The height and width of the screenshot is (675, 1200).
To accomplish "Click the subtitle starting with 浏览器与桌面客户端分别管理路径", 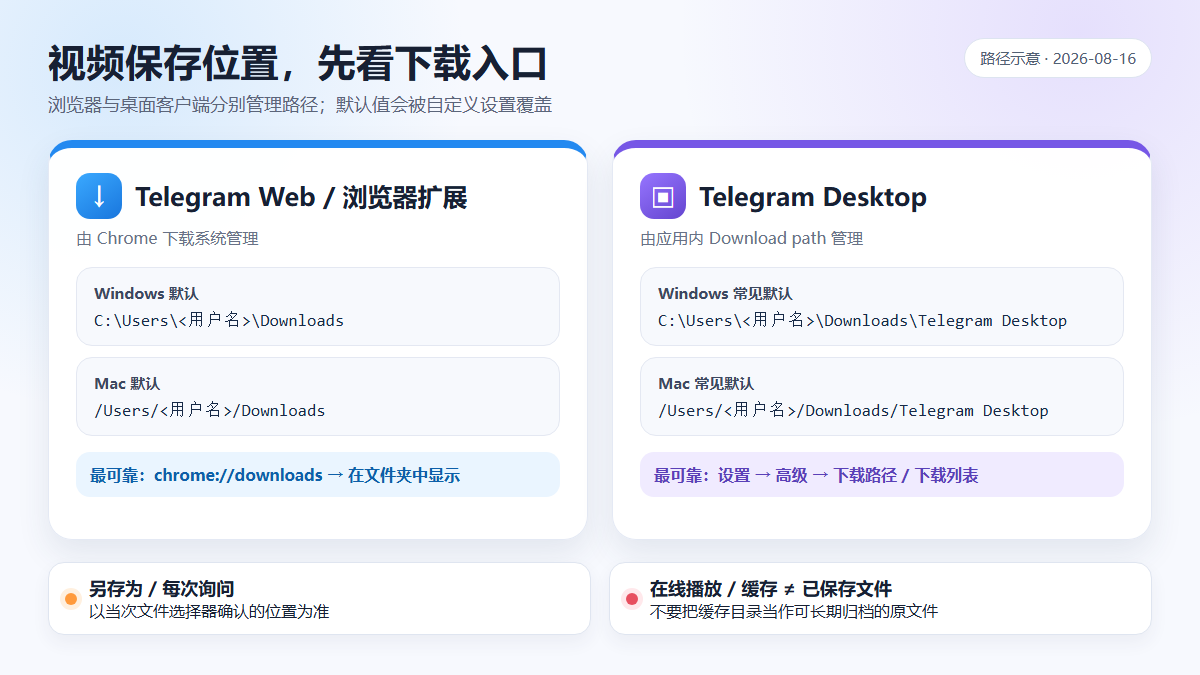I will (300, 105).
